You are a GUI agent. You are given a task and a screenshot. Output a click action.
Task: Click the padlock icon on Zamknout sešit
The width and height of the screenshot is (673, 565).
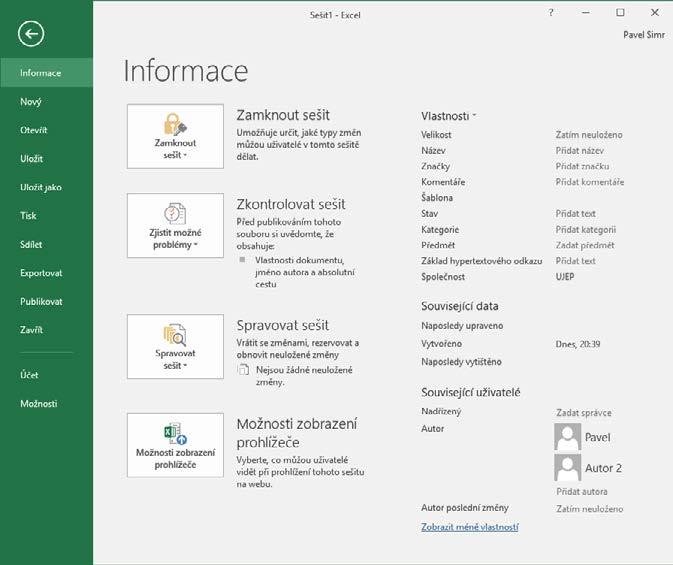point(175,125)
